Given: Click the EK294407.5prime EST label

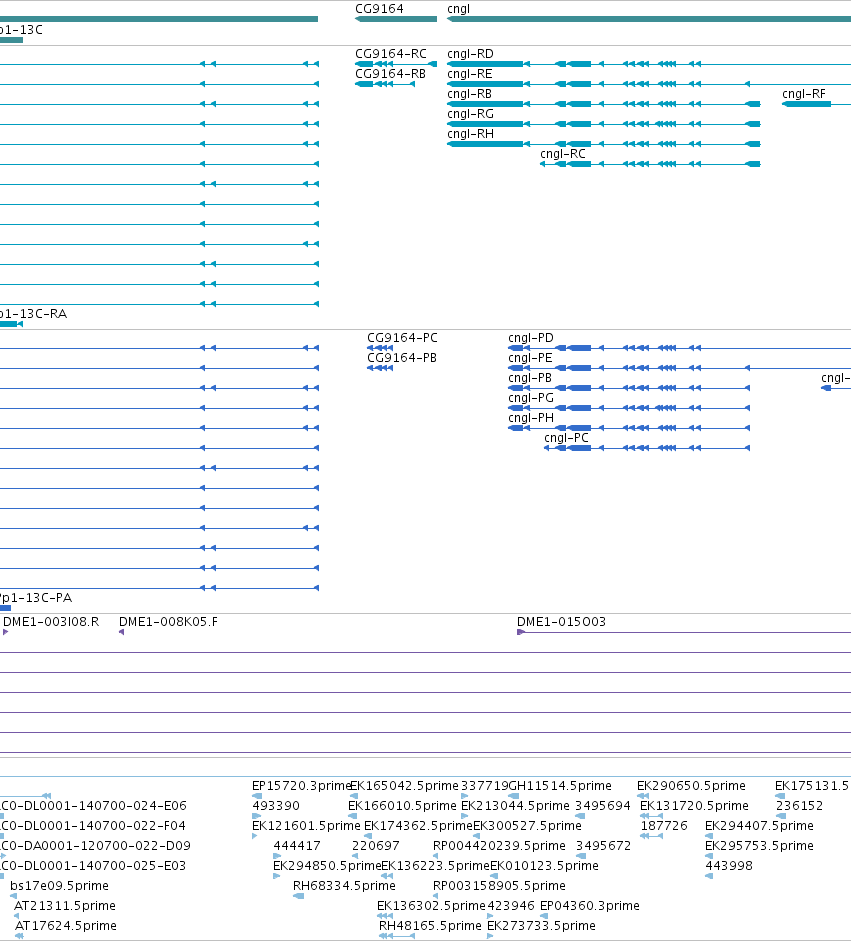Looking at the screenshot, I should pos(760,826).
